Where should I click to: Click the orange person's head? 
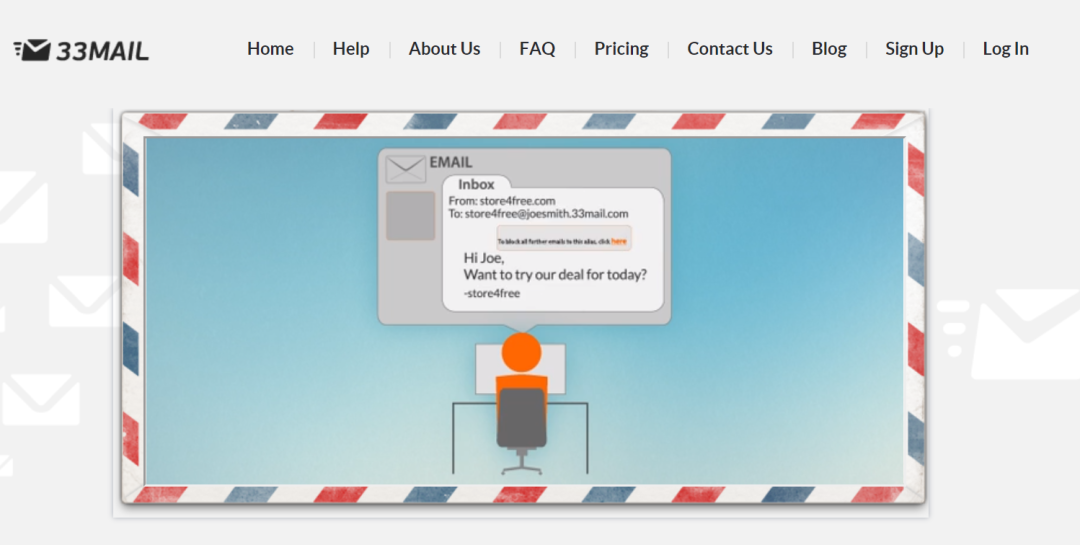(521, 352)
